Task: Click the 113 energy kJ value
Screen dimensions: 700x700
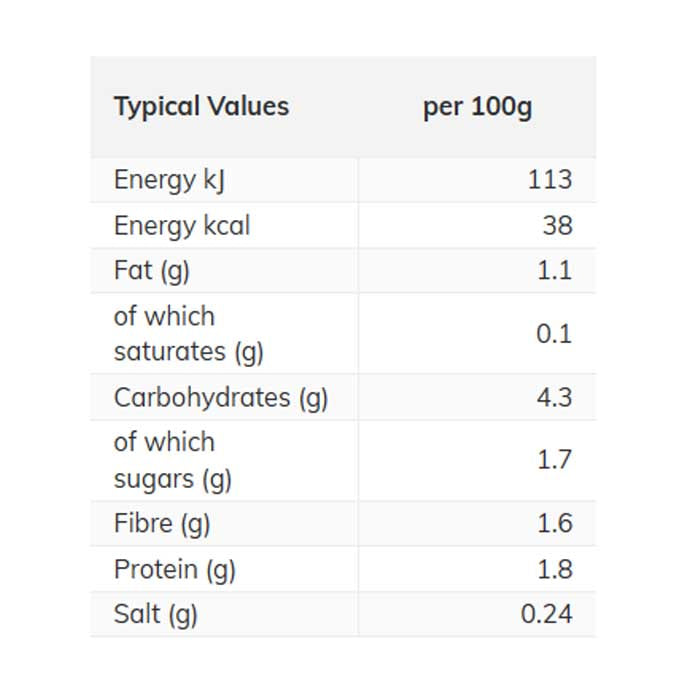Action: 549,180
